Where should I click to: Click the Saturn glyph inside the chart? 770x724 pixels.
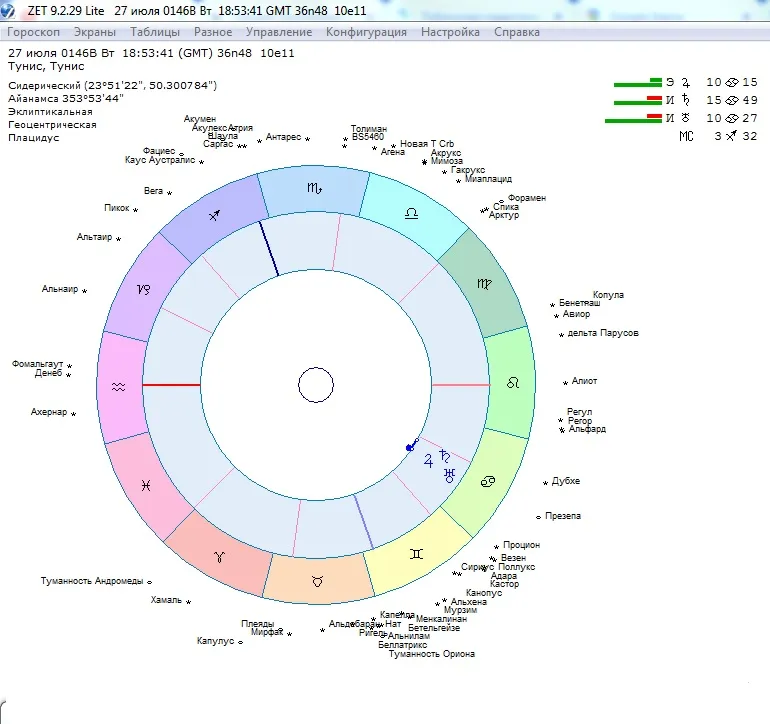coord(444,457)
